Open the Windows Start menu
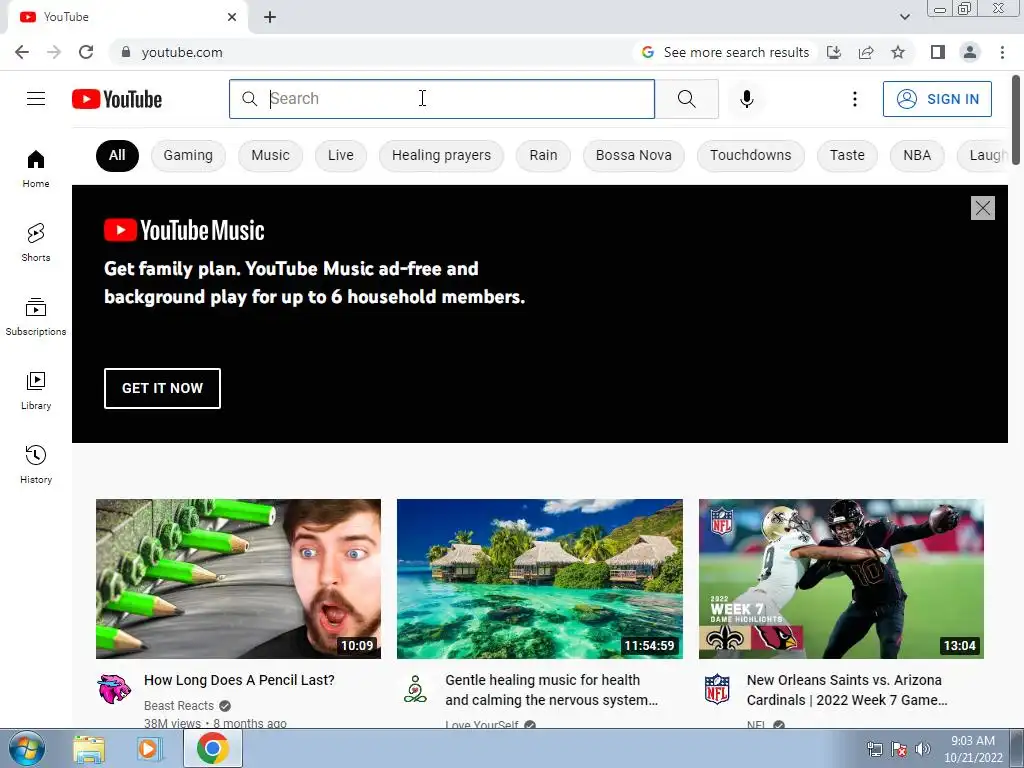The image size is (1024, 768). coord(26,748)
